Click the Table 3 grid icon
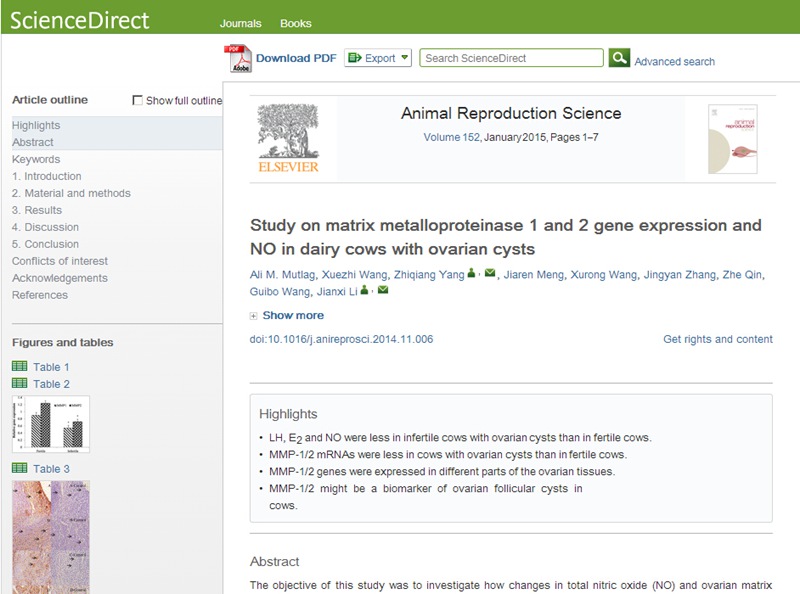 pyautogui.click(x=19, y=467)
